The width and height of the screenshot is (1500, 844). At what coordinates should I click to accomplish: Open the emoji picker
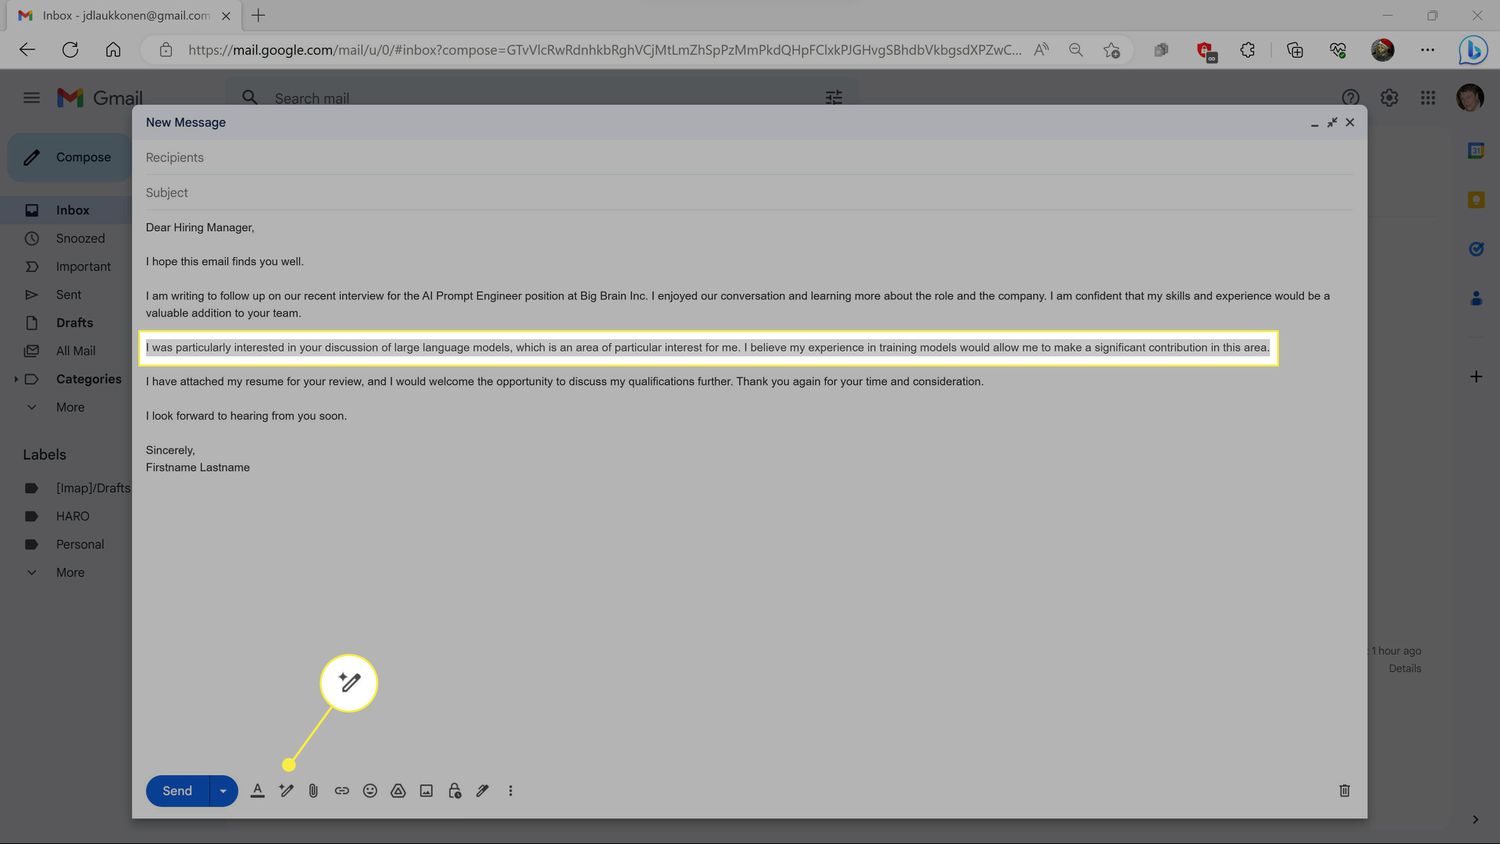pyautogui.click(x=370, y=791)
